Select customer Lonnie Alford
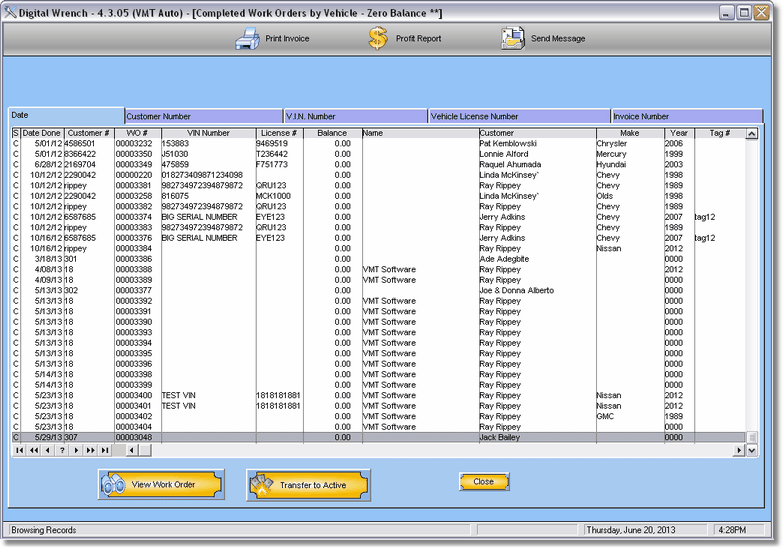Image resolution: width=783 pixels, height=549 pixels. pyautogui.click(x=503, y=154)
